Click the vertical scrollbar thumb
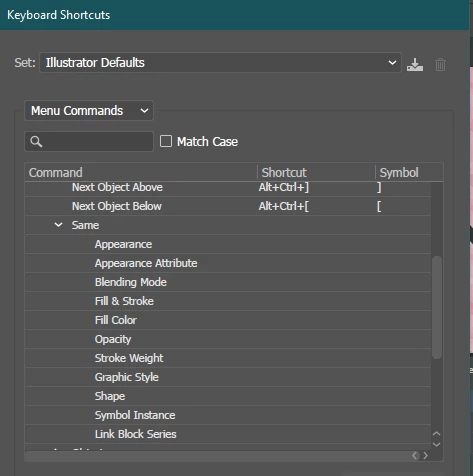The width and height of the screenshot is (473, 476). coord(437,307)
